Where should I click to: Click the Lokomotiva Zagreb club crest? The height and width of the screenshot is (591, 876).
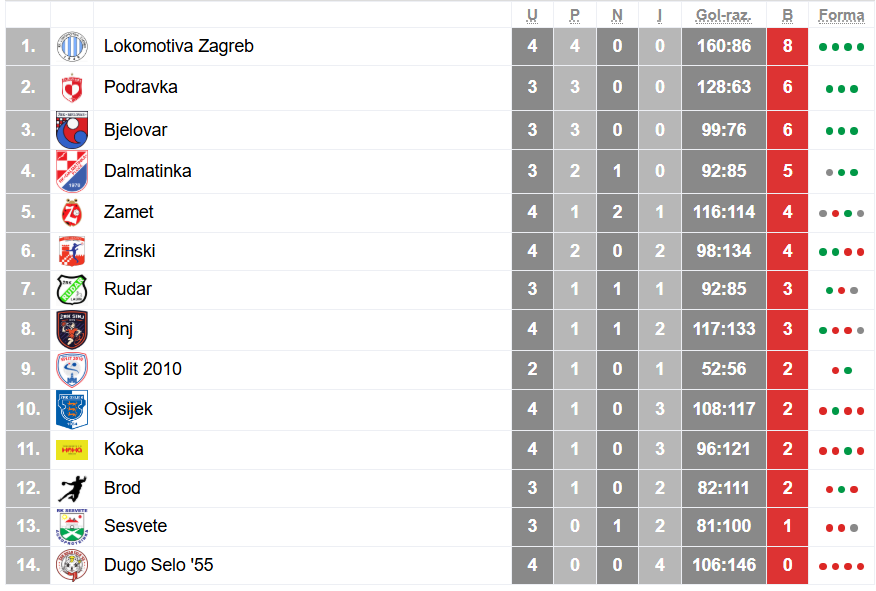click(72, 46)
